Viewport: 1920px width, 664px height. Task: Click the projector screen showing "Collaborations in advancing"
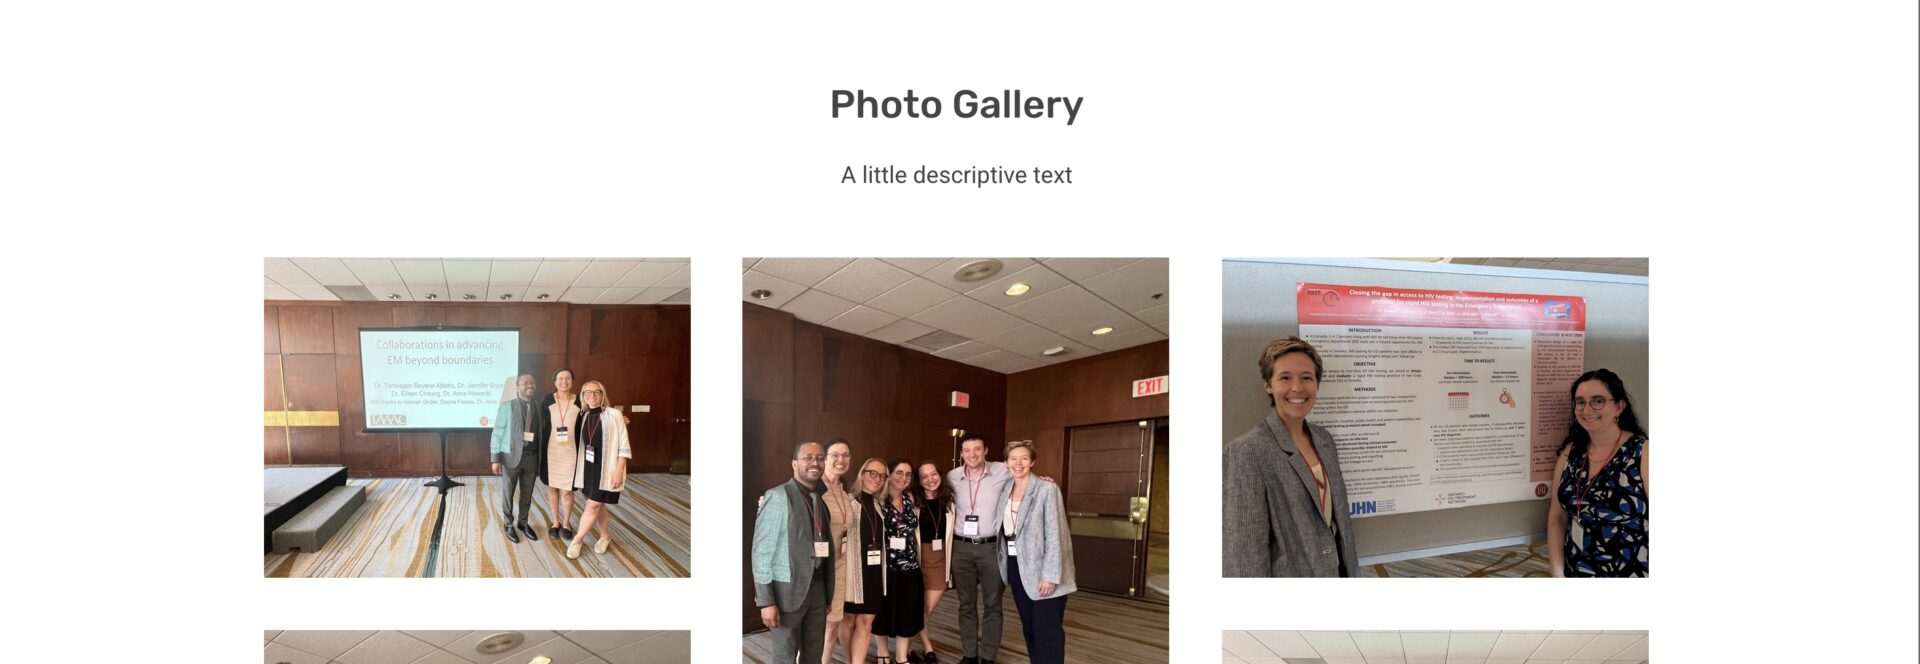coord(439,379)
